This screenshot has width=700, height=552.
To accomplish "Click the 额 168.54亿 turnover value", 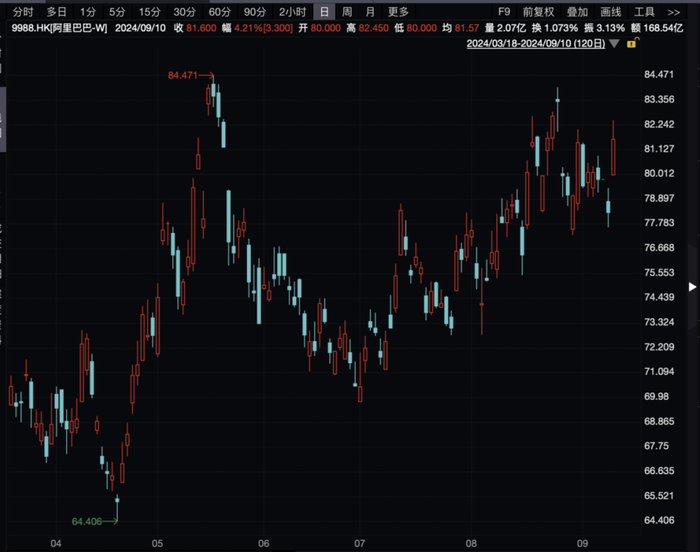I will pyautogui.click(x=657, y=28).
